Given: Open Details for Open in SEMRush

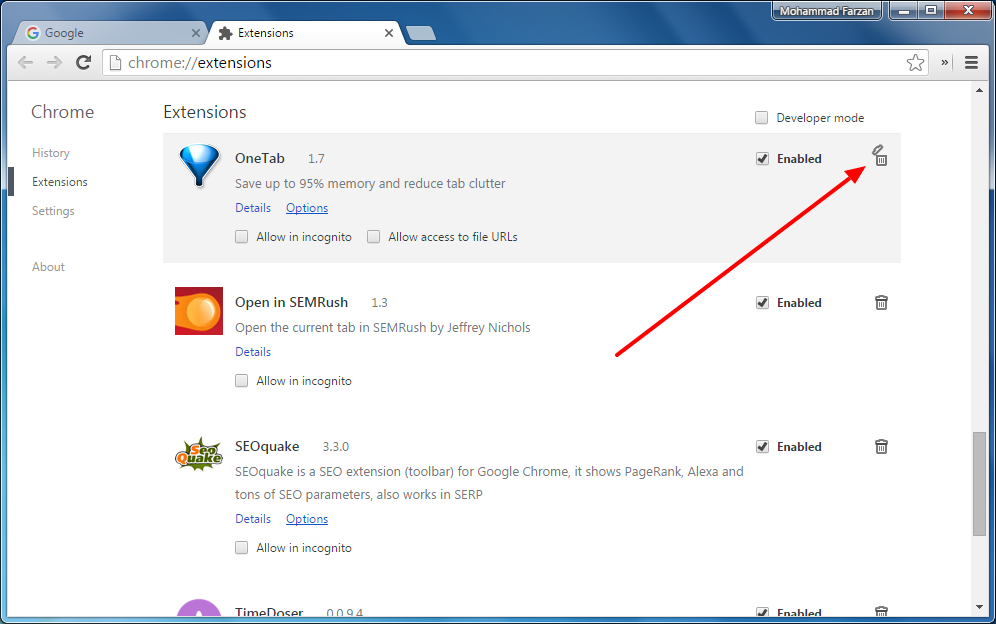Looking at the screenshot, I should [253, 351].
